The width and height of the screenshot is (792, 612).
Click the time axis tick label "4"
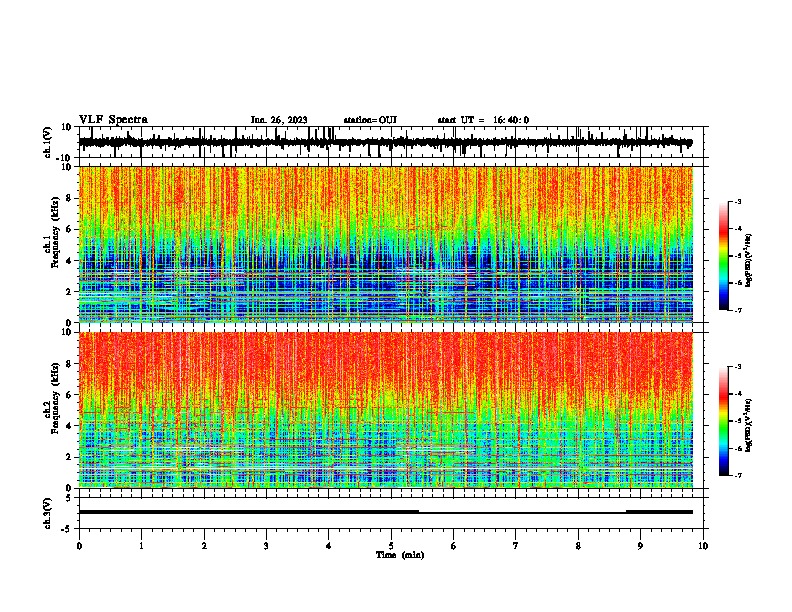tap(329, 546)
